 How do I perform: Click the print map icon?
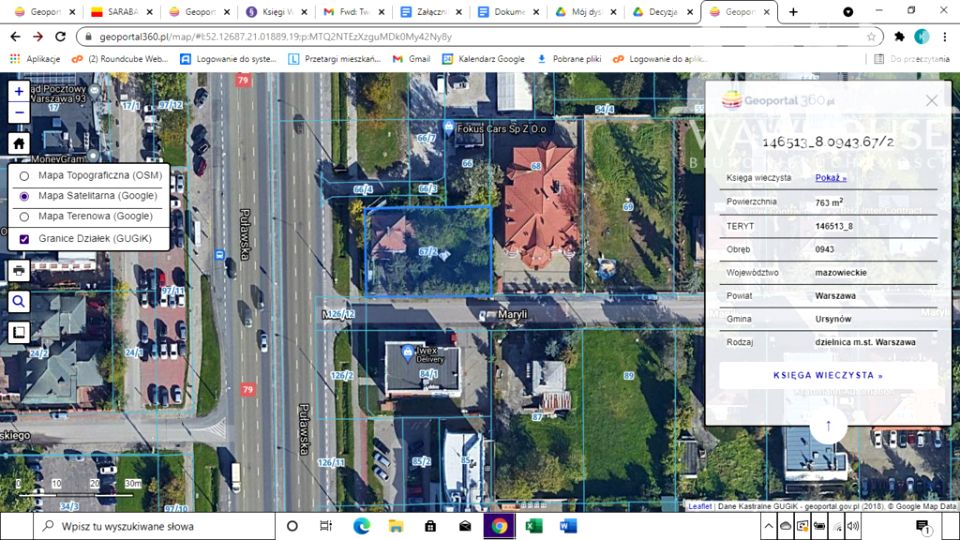click(19, 271)
